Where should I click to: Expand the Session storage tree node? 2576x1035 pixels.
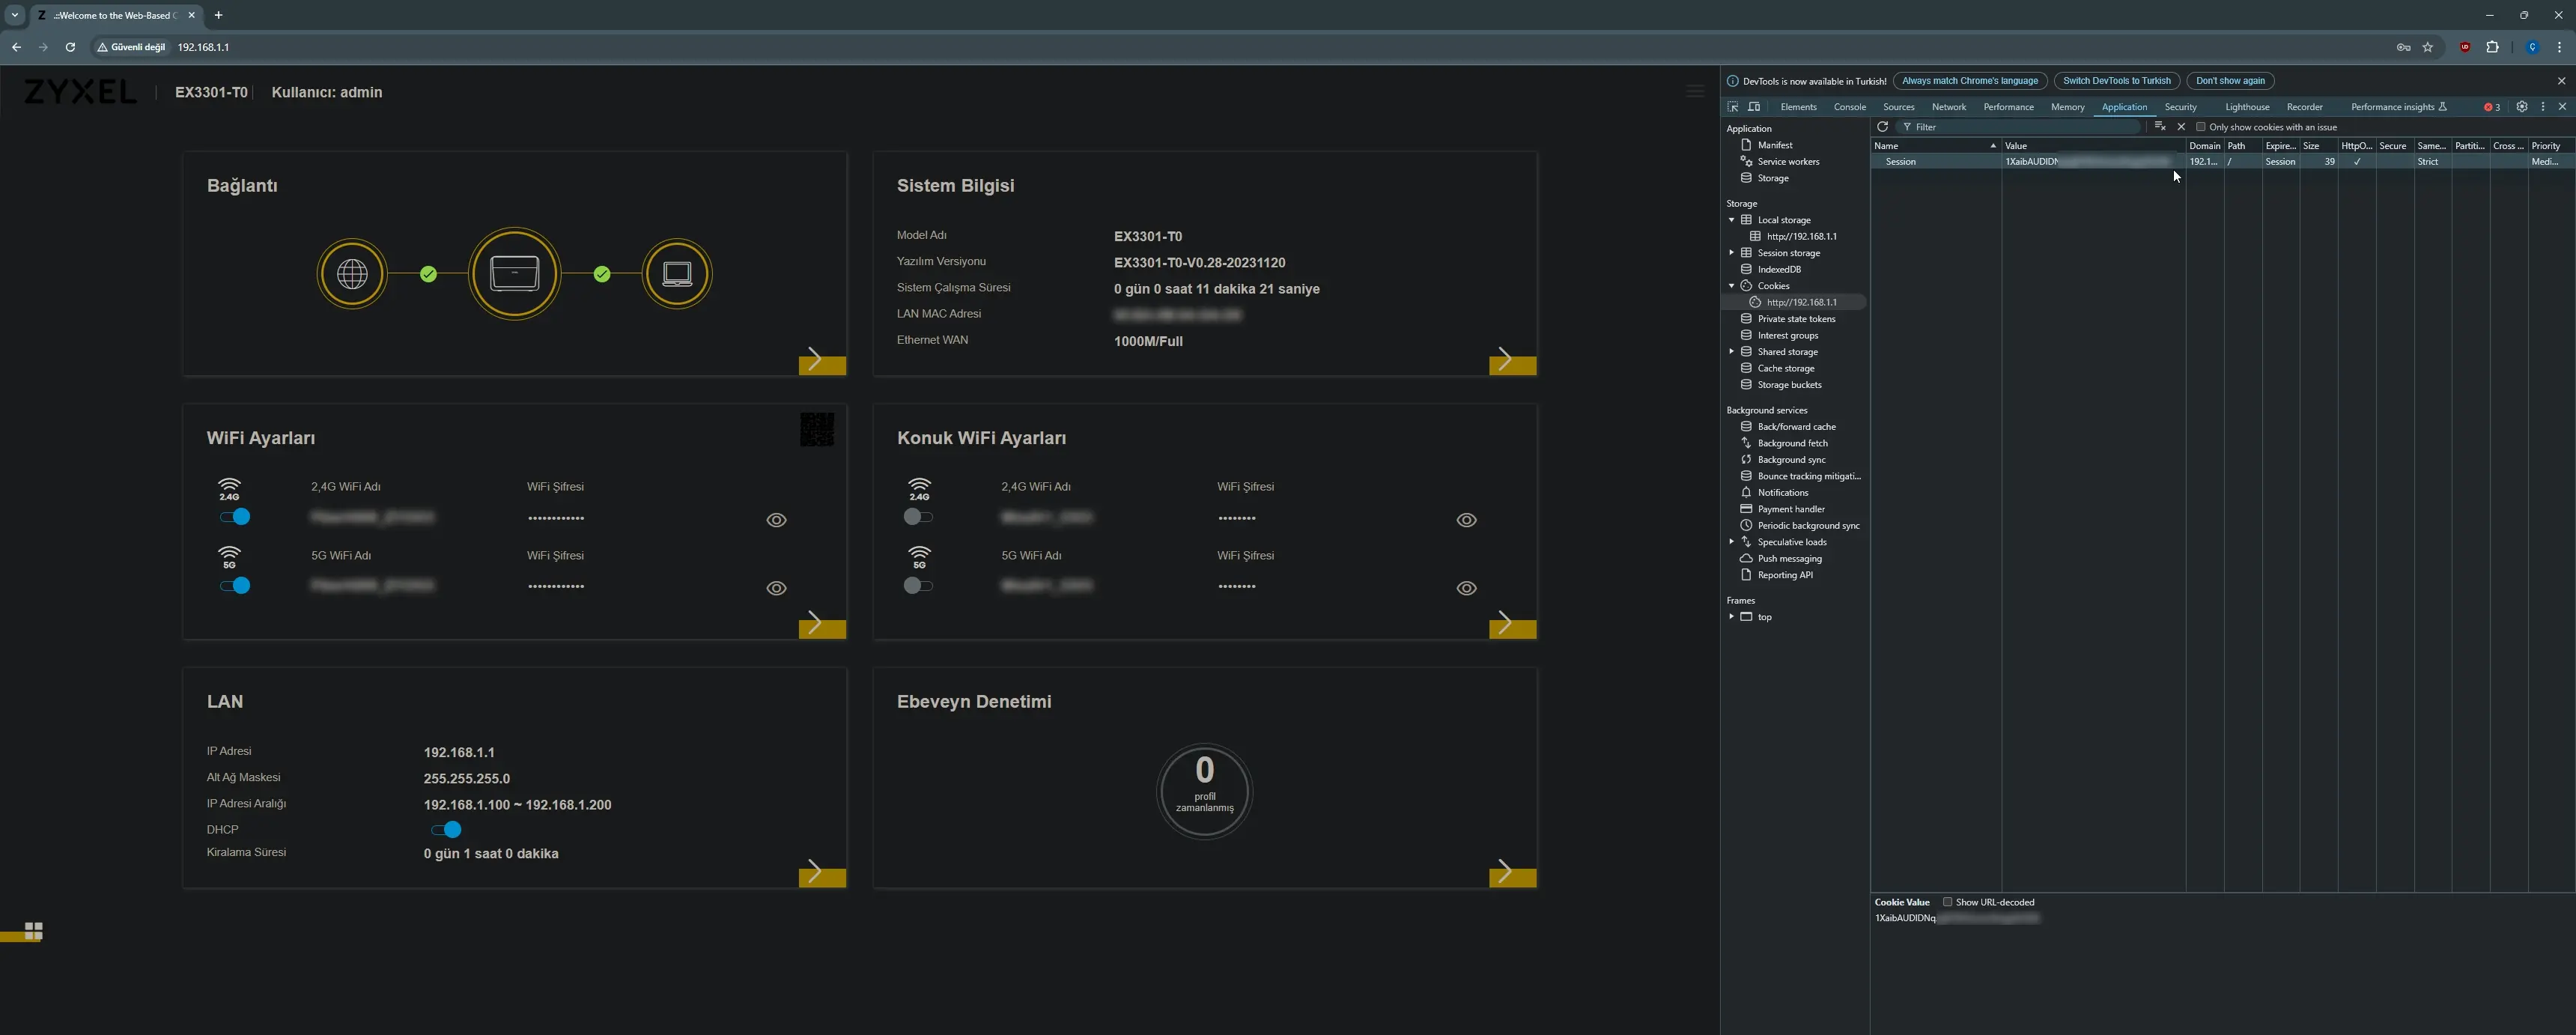click(1731, 253)
